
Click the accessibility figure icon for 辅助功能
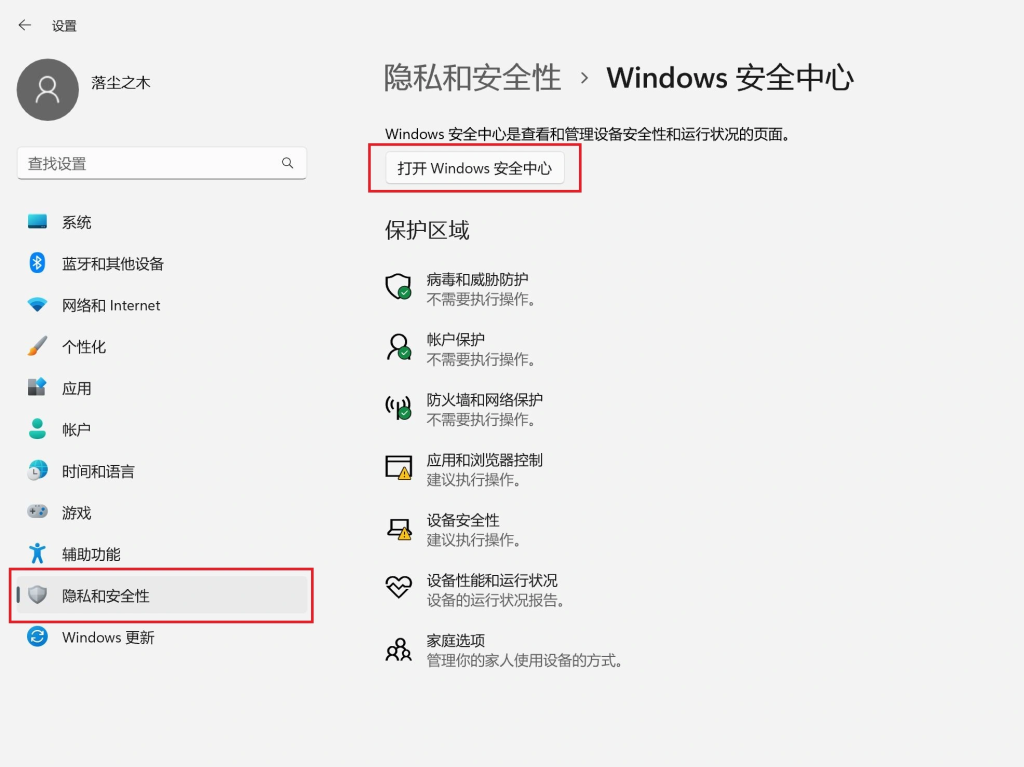point(37,553)
